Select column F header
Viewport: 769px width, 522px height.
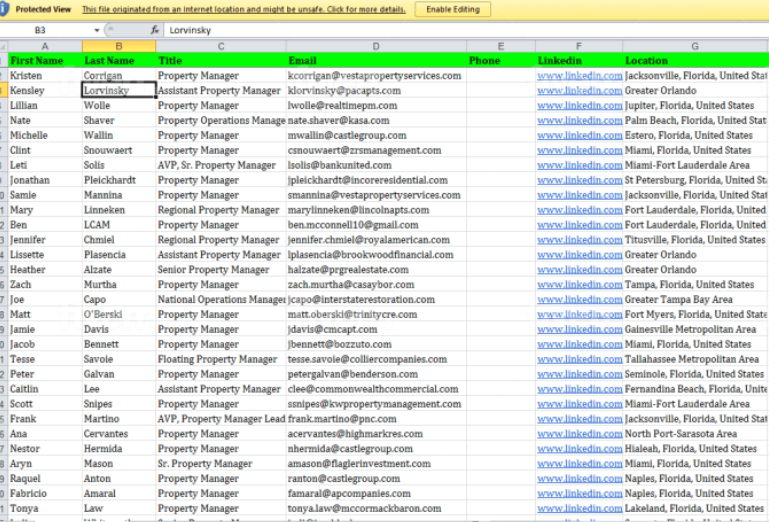[x=579, y=47]
